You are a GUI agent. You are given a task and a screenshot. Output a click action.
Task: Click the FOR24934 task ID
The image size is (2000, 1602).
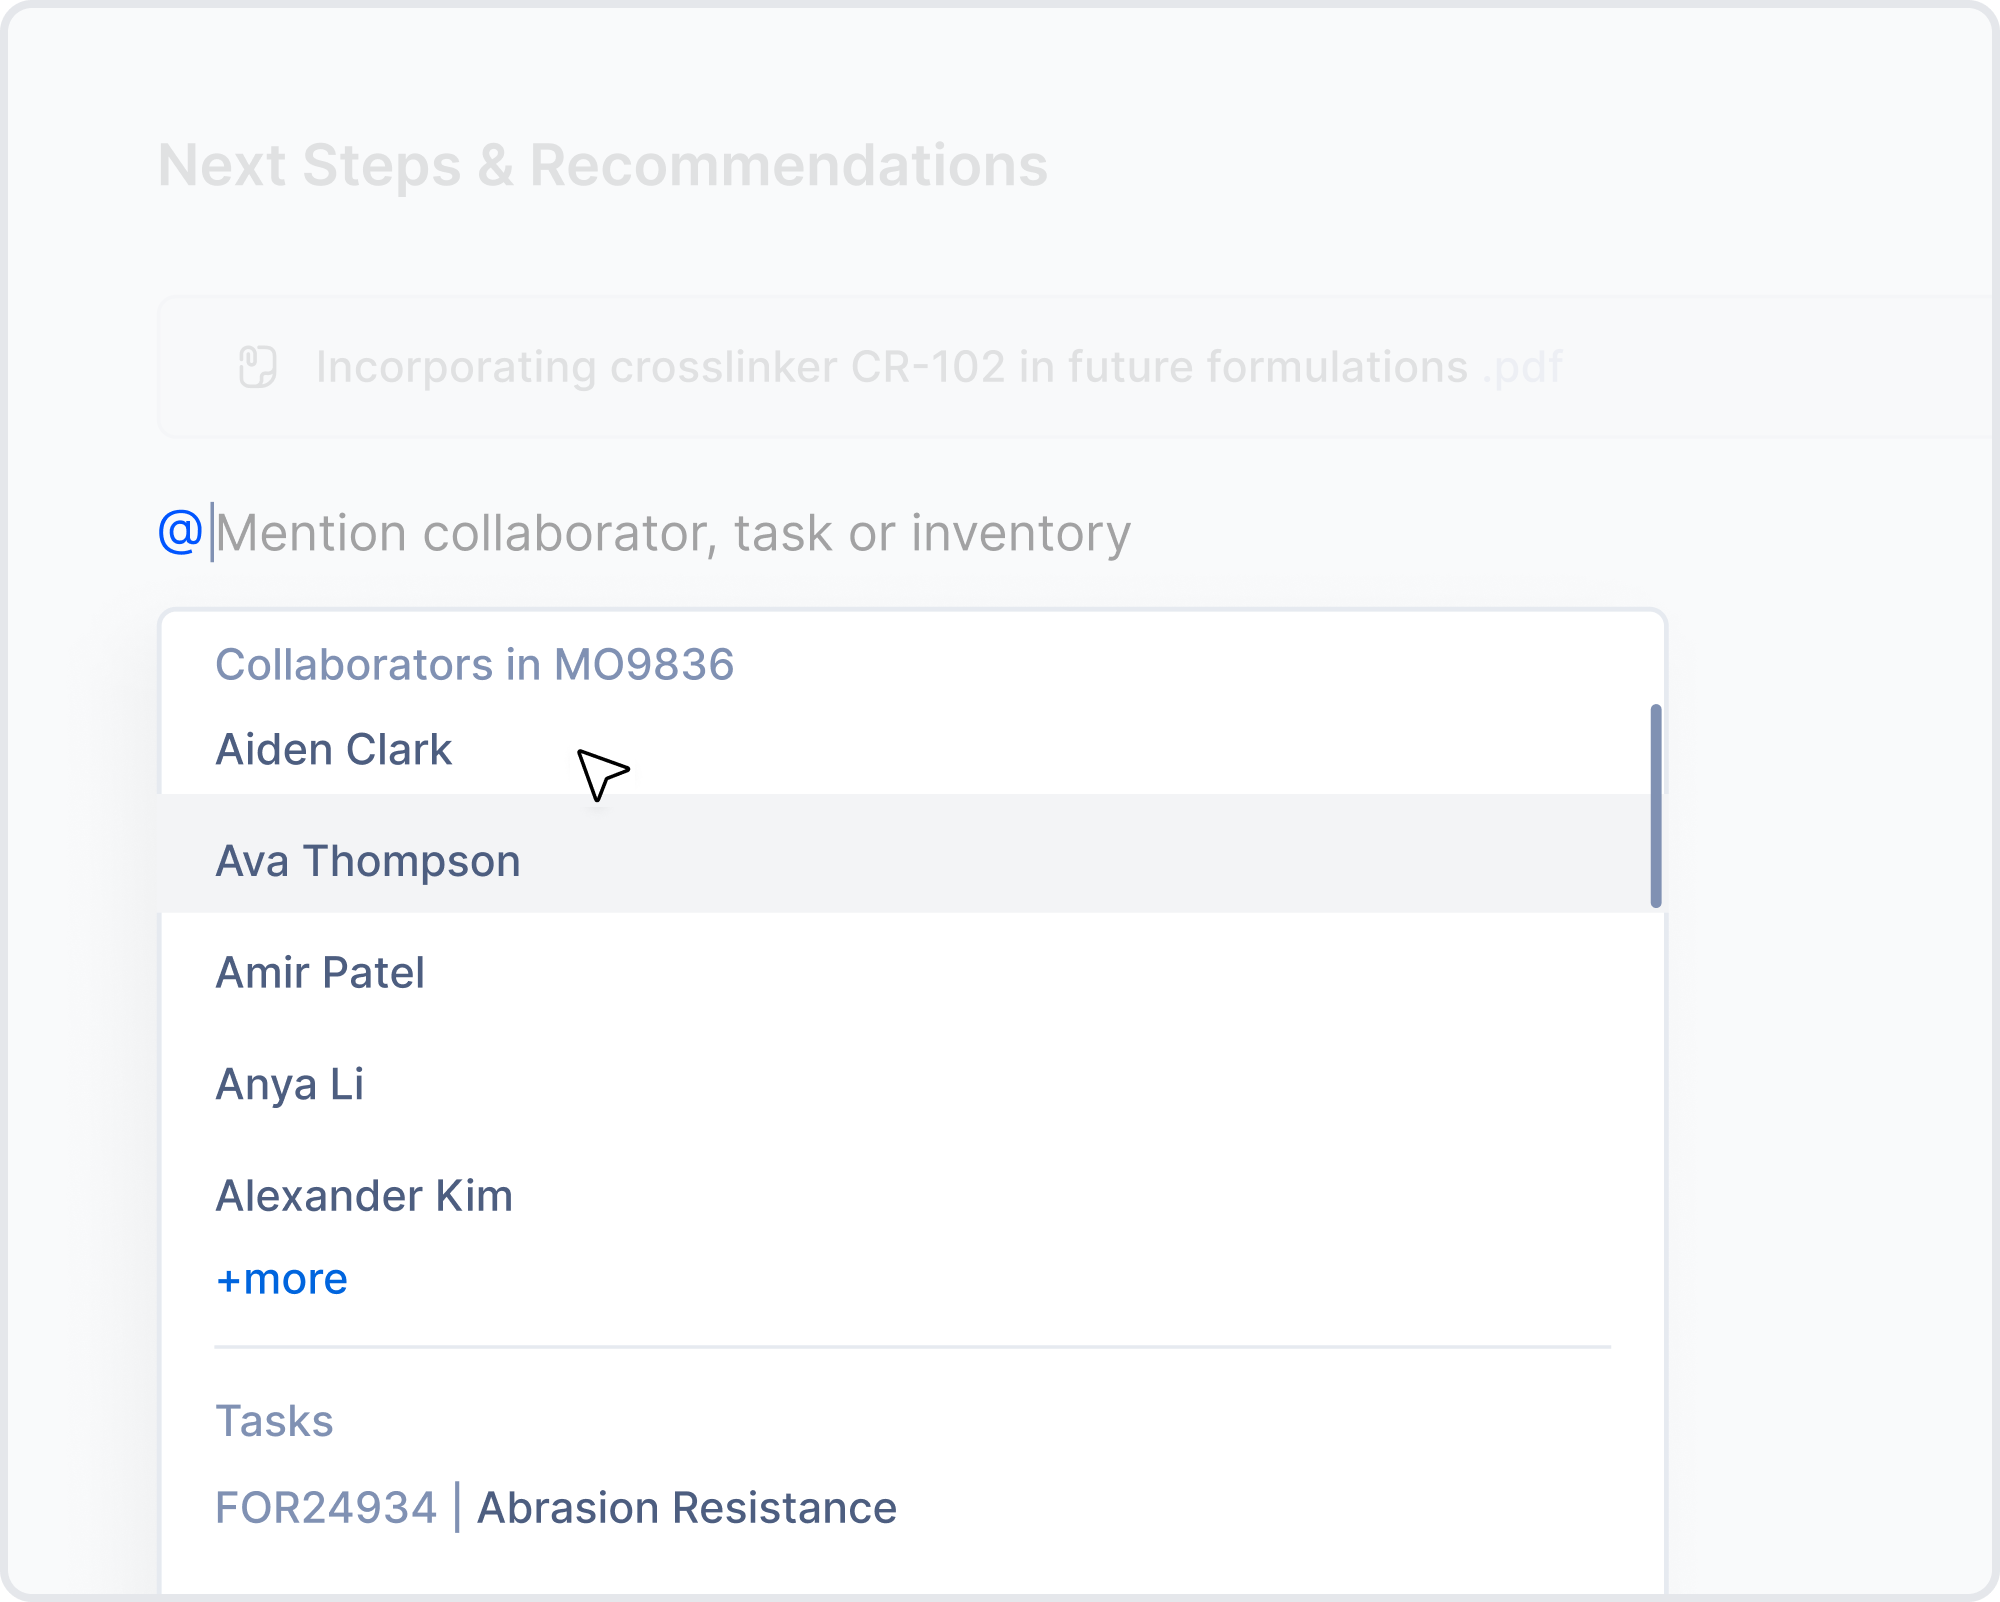pyautogui.click(x=326, y=1508)
